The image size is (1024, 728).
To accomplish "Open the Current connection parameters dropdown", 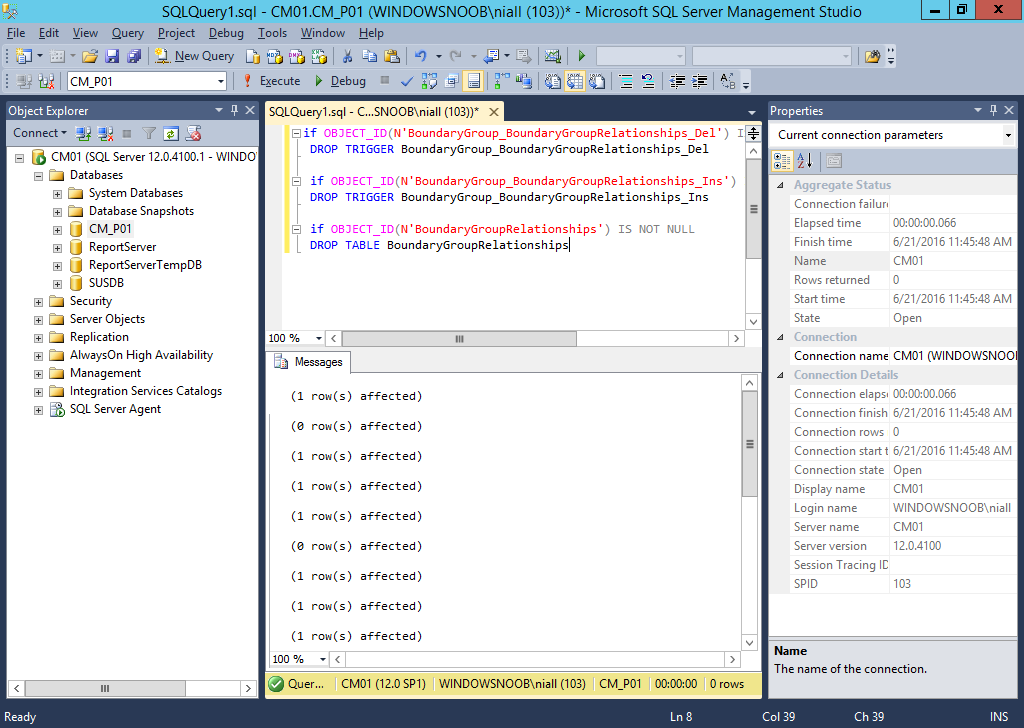I will (1008, 135).
